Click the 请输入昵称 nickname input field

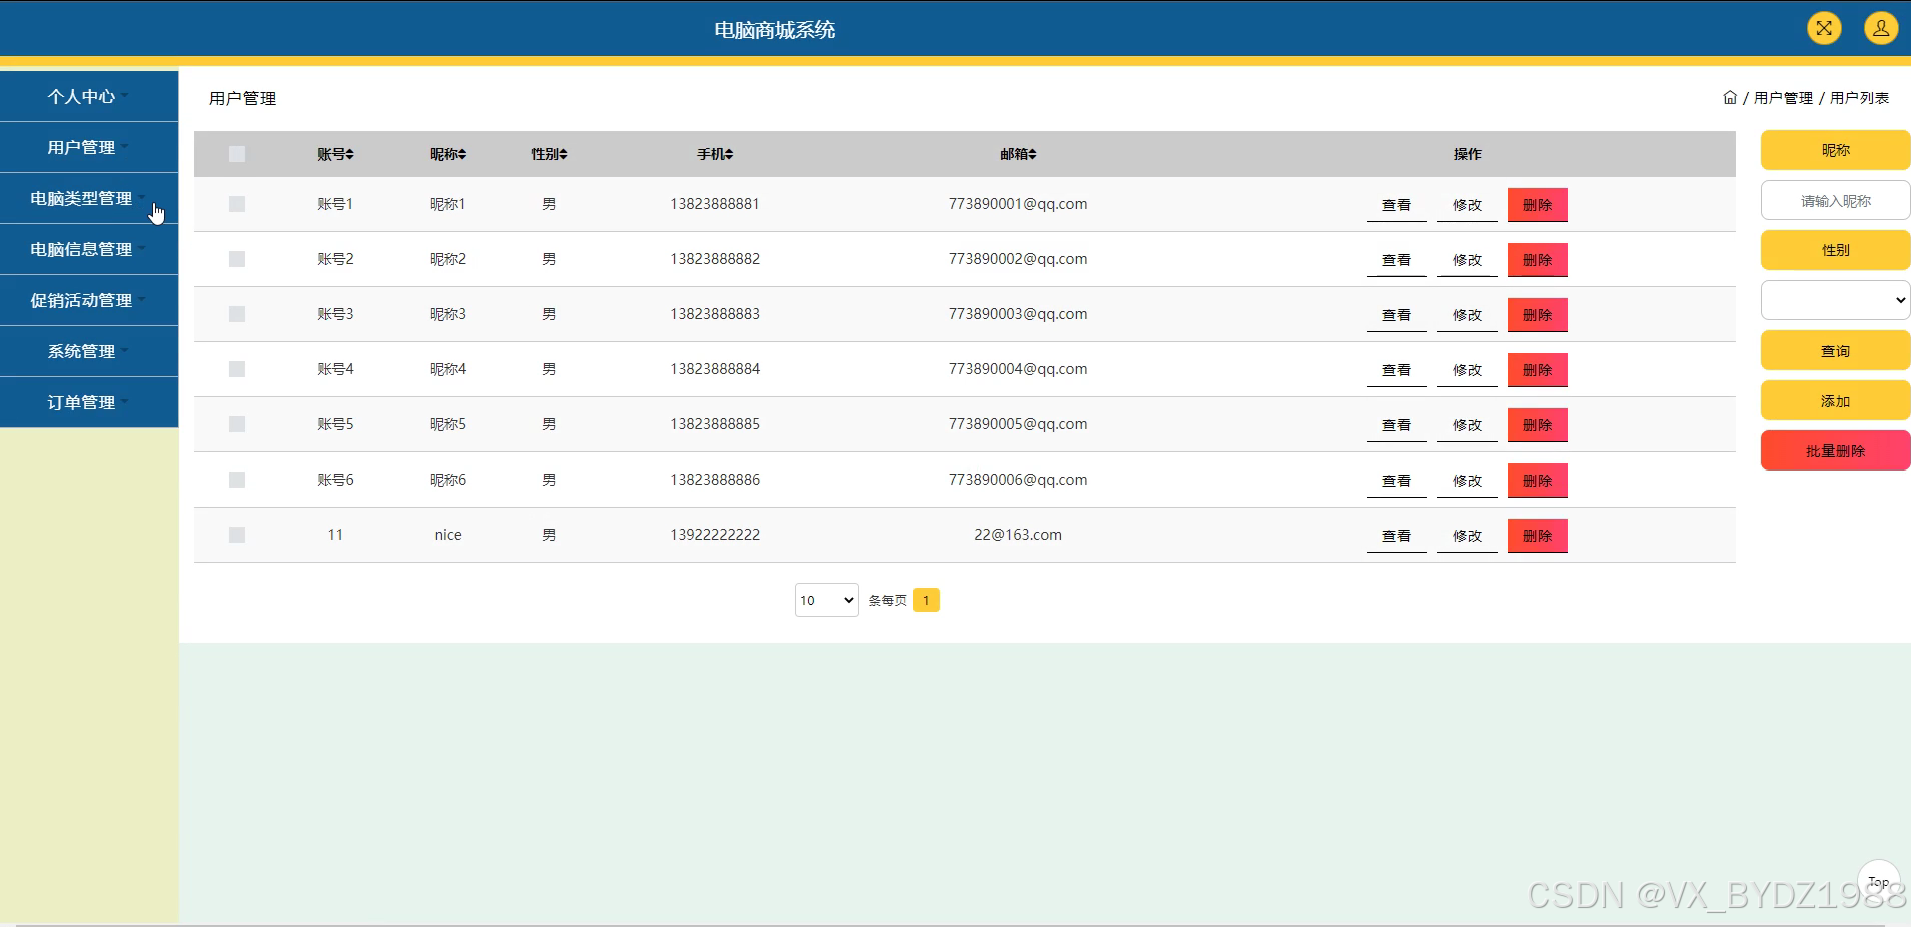(x=1835, y=201)
